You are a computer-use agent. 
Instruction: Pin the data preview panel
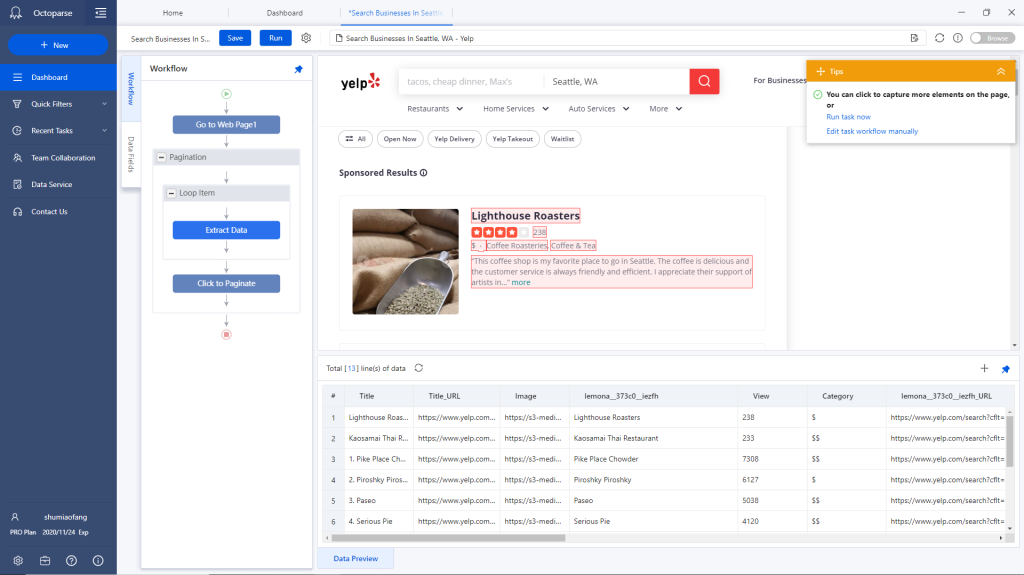click(x=1006, y=369)
